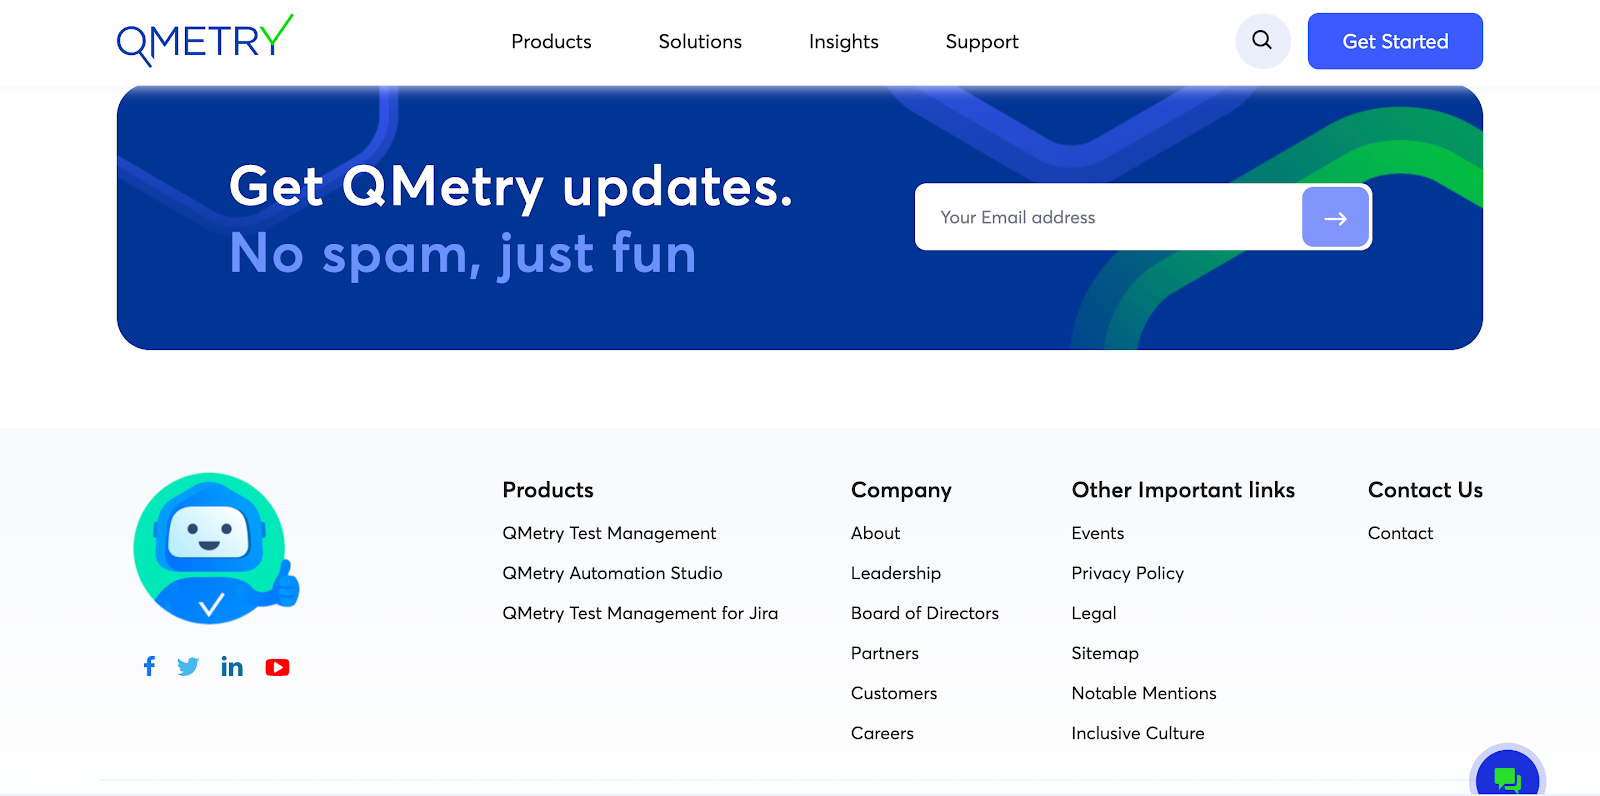Go to the LinkedIn icon
The height and width of the screenshot is (796, 1600).
pos(232,666)
